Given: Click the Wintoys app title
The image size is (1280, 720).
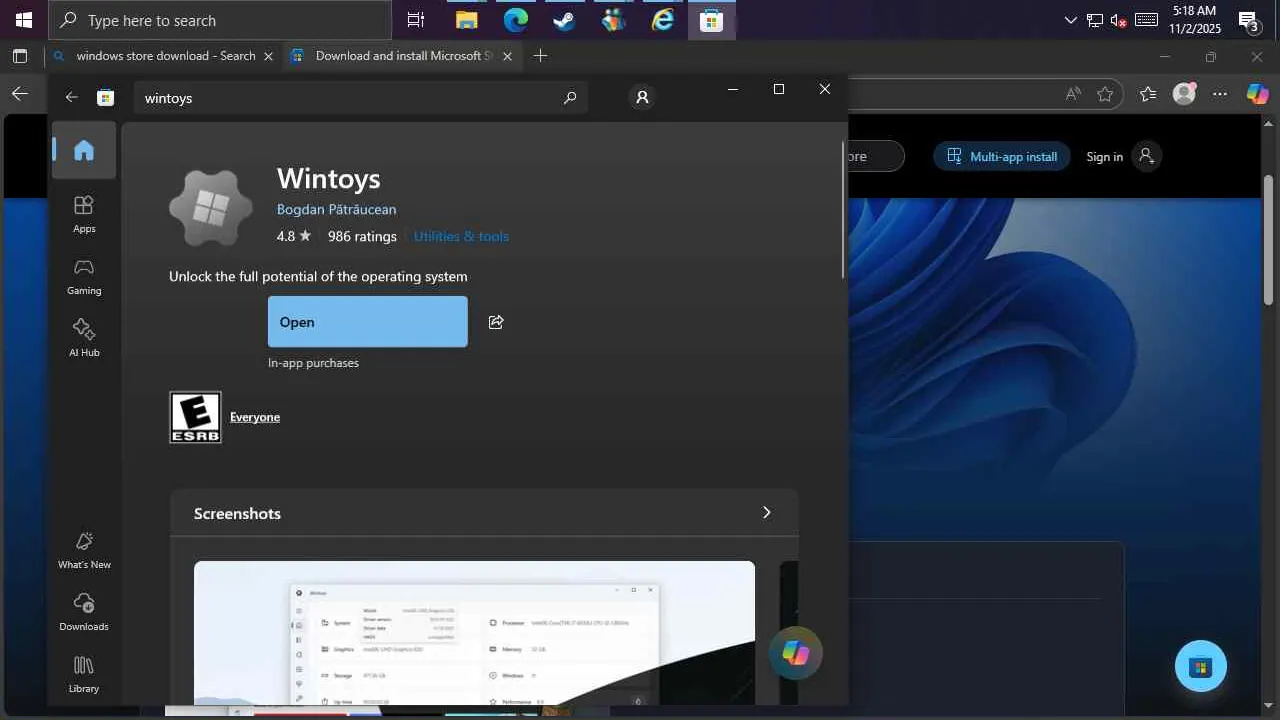Looking at the screenshot, I should pyautogui.click(x=329, y=178).
